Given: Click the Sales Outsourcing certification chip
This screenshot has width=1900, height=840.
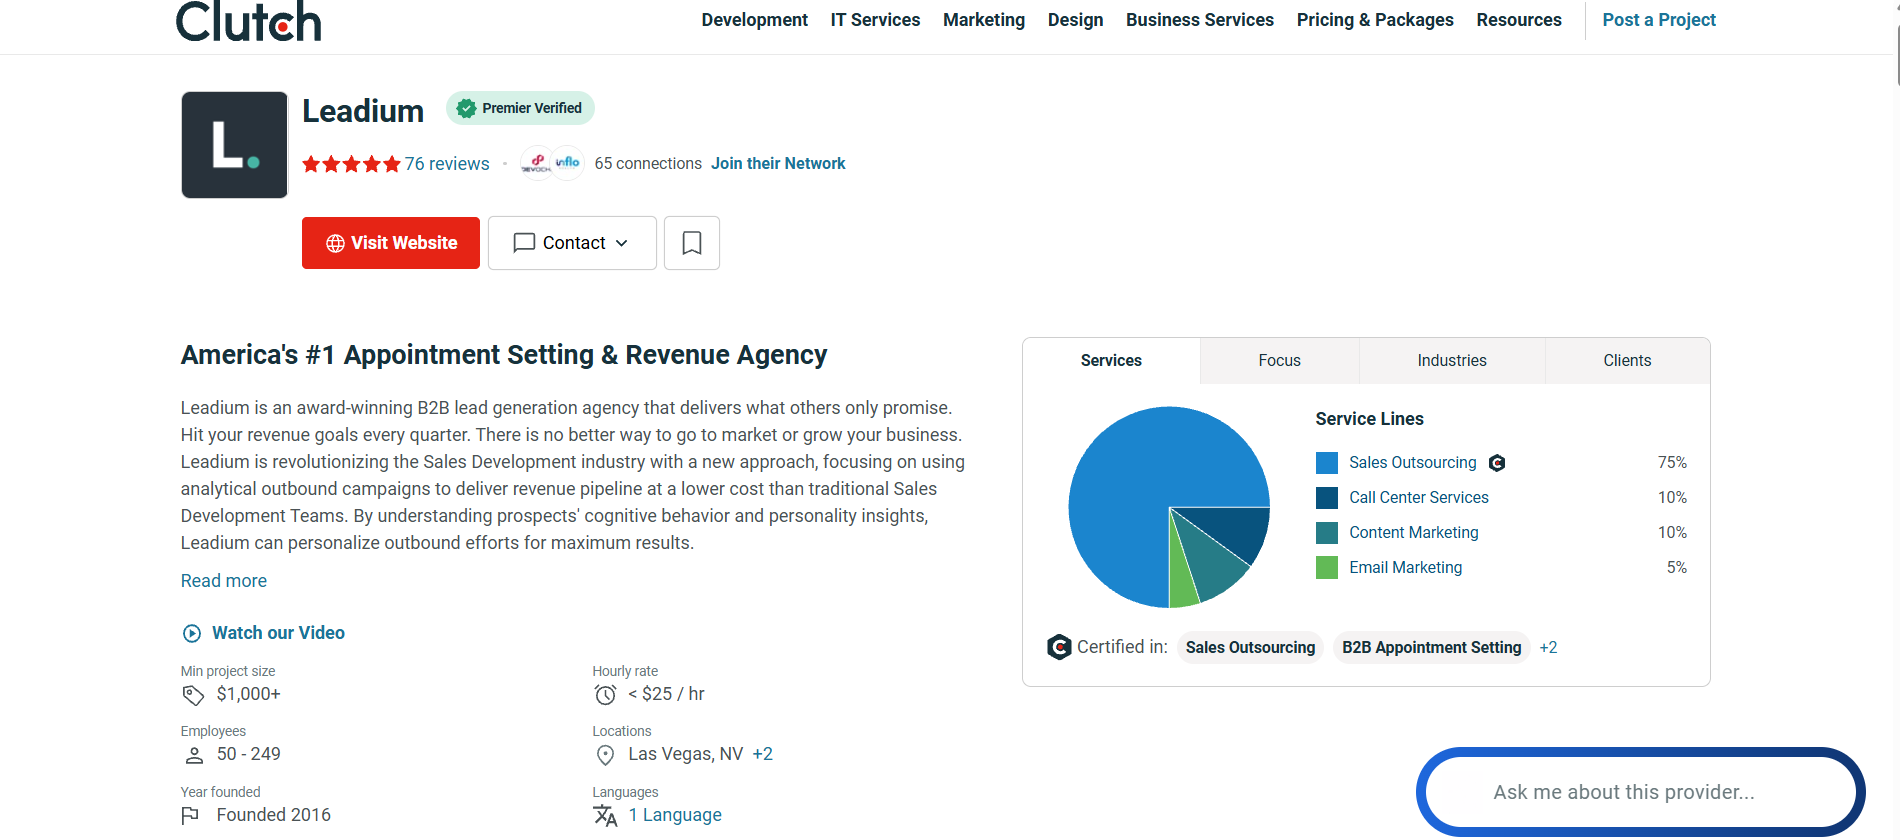Looking at the screenshot, I should point(1250,648).
